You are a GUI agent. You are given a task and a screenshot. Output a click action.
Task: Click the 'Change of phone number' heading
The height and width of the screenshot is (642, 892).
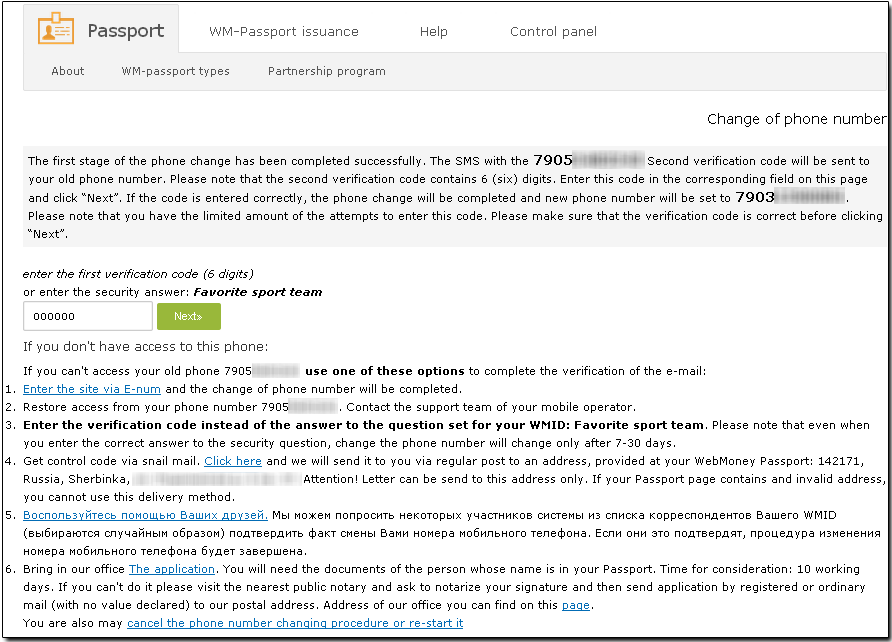[796, 119]
